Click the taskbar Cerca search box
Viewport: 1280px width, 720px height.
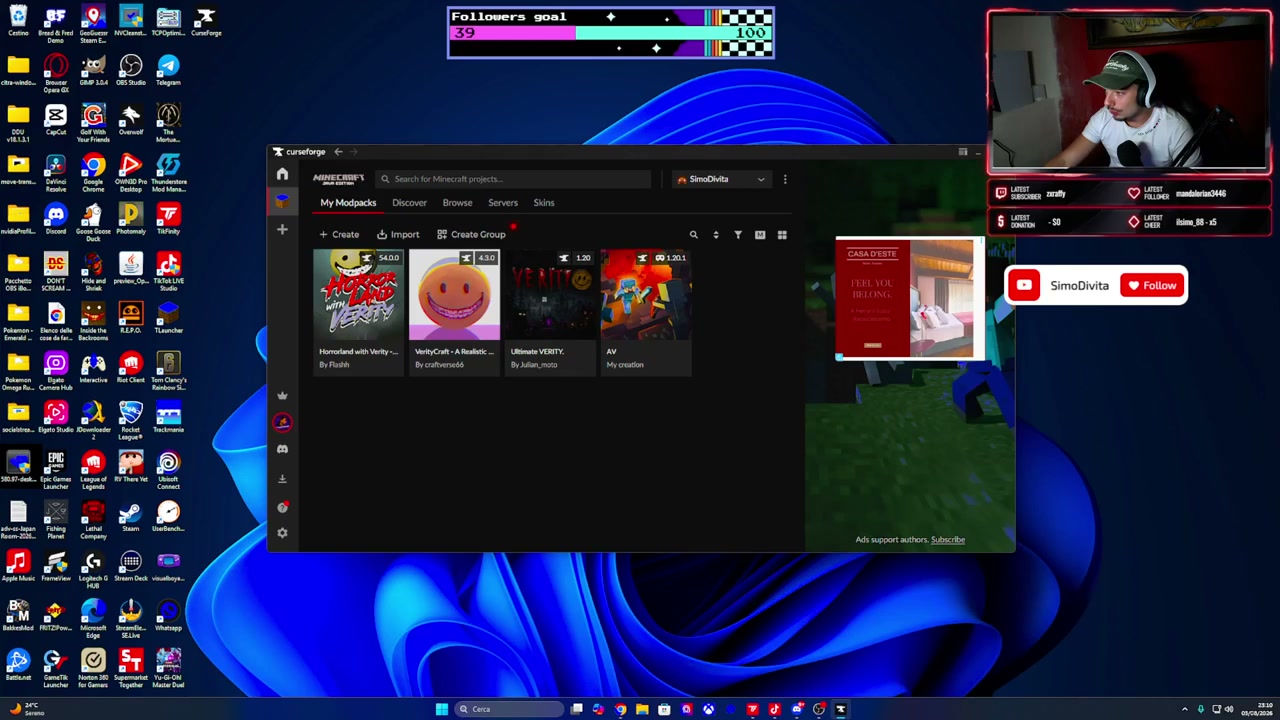508,709
